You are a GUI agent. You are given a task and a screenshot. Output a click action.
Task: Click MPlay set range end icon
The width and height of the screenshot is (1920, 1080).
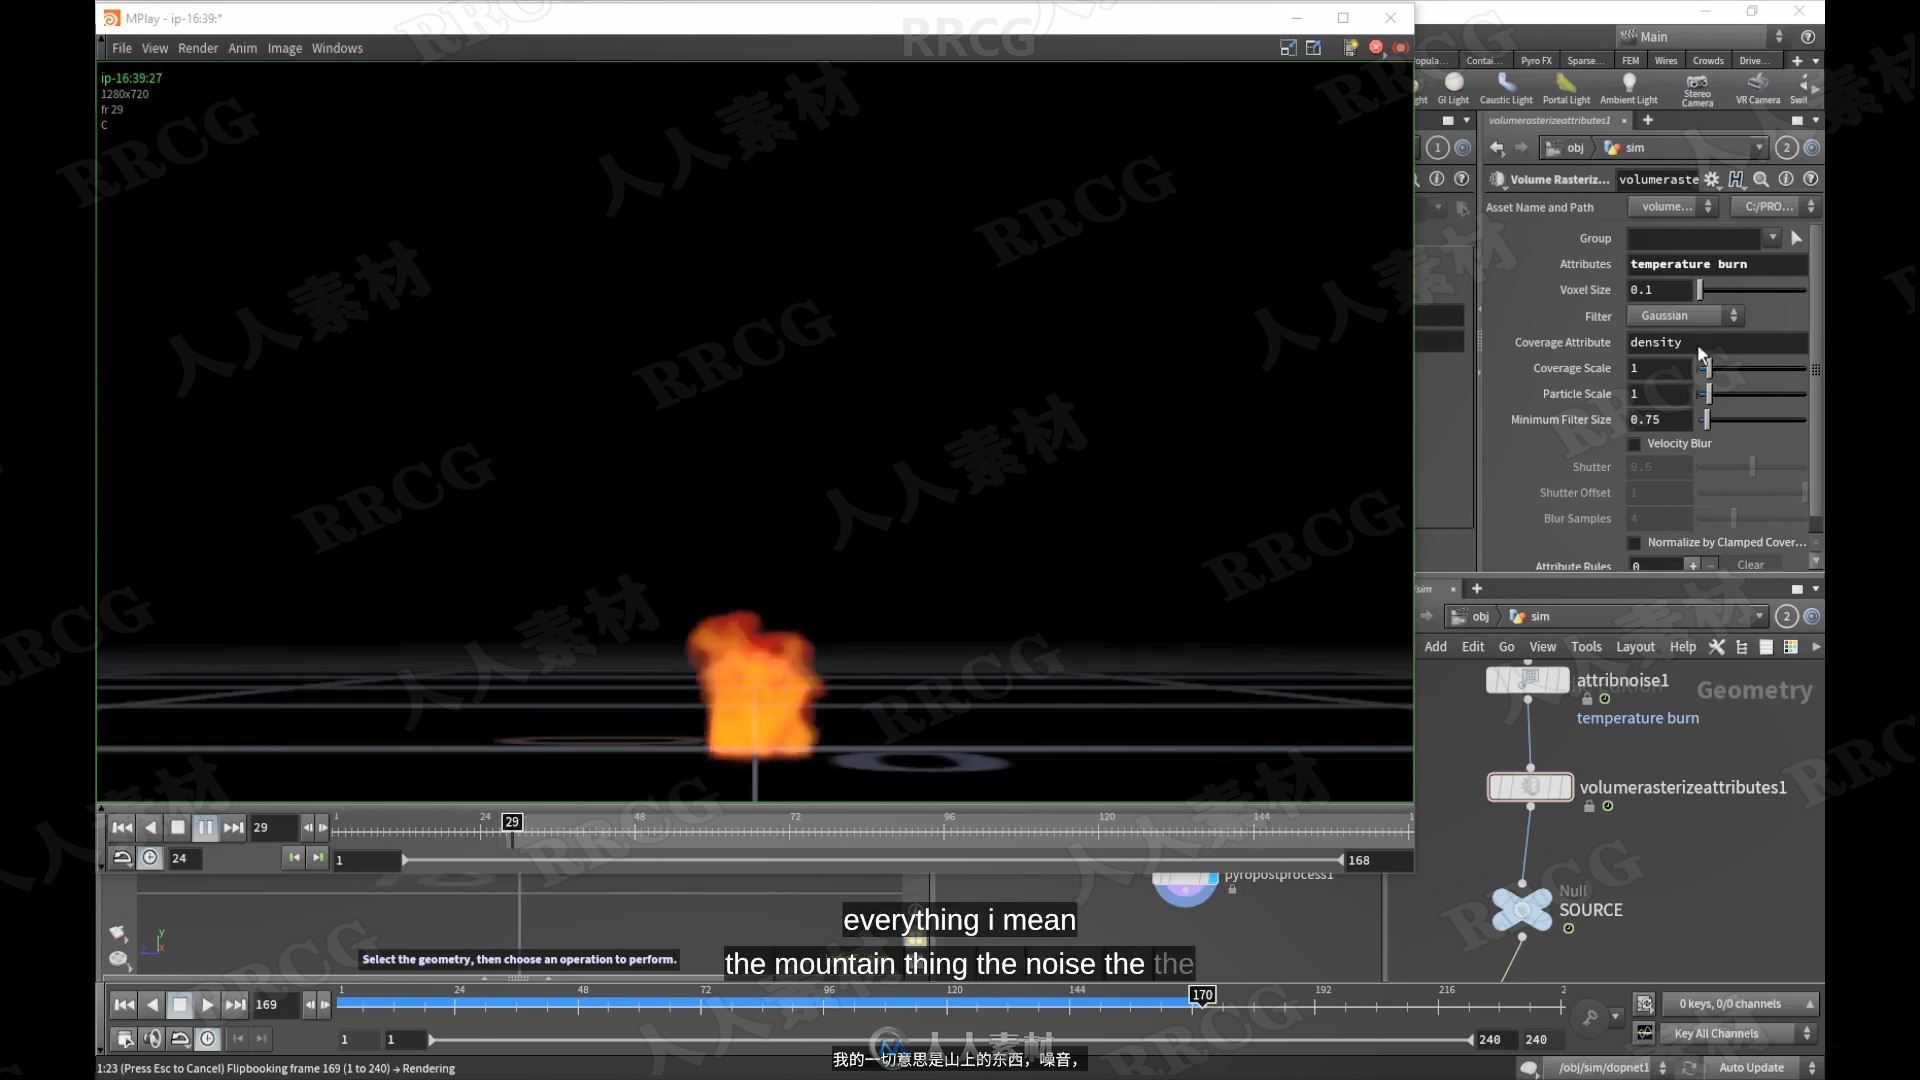pos(317,858)
